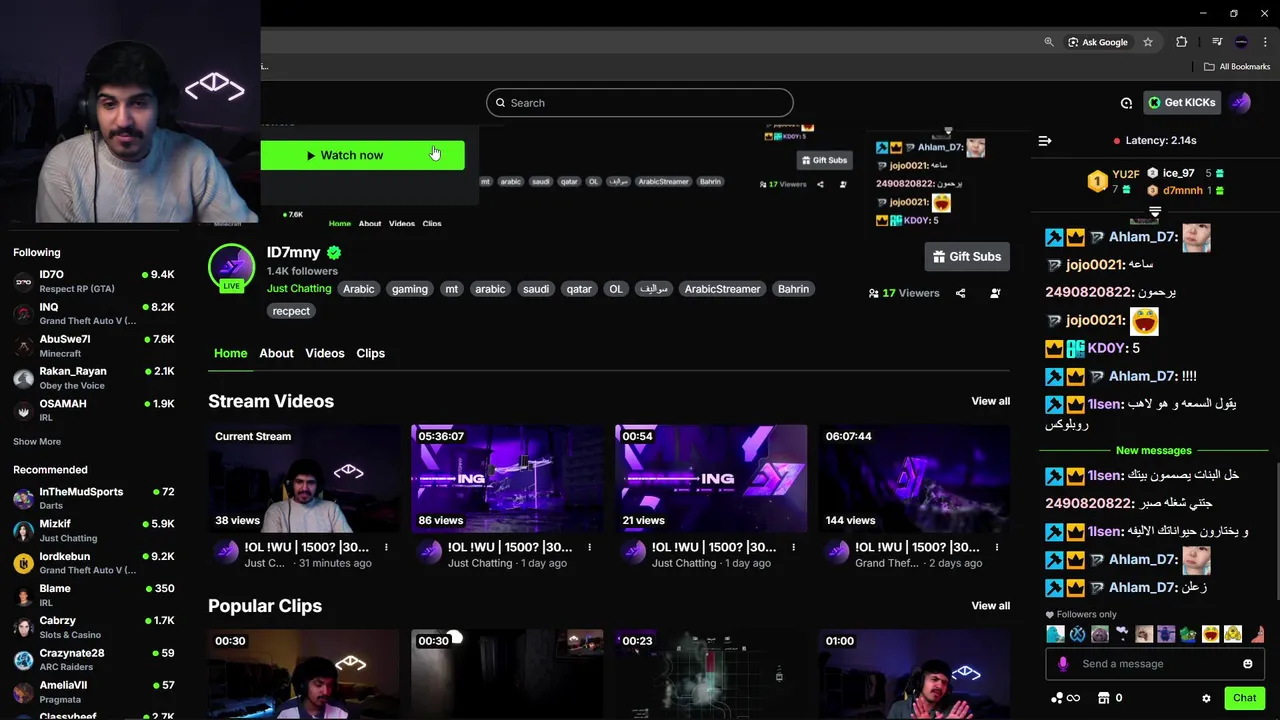This screenshot has height=720, width=1280.
Task: Open Videos tab above Stream Videos heading
Action: (325, 353)
